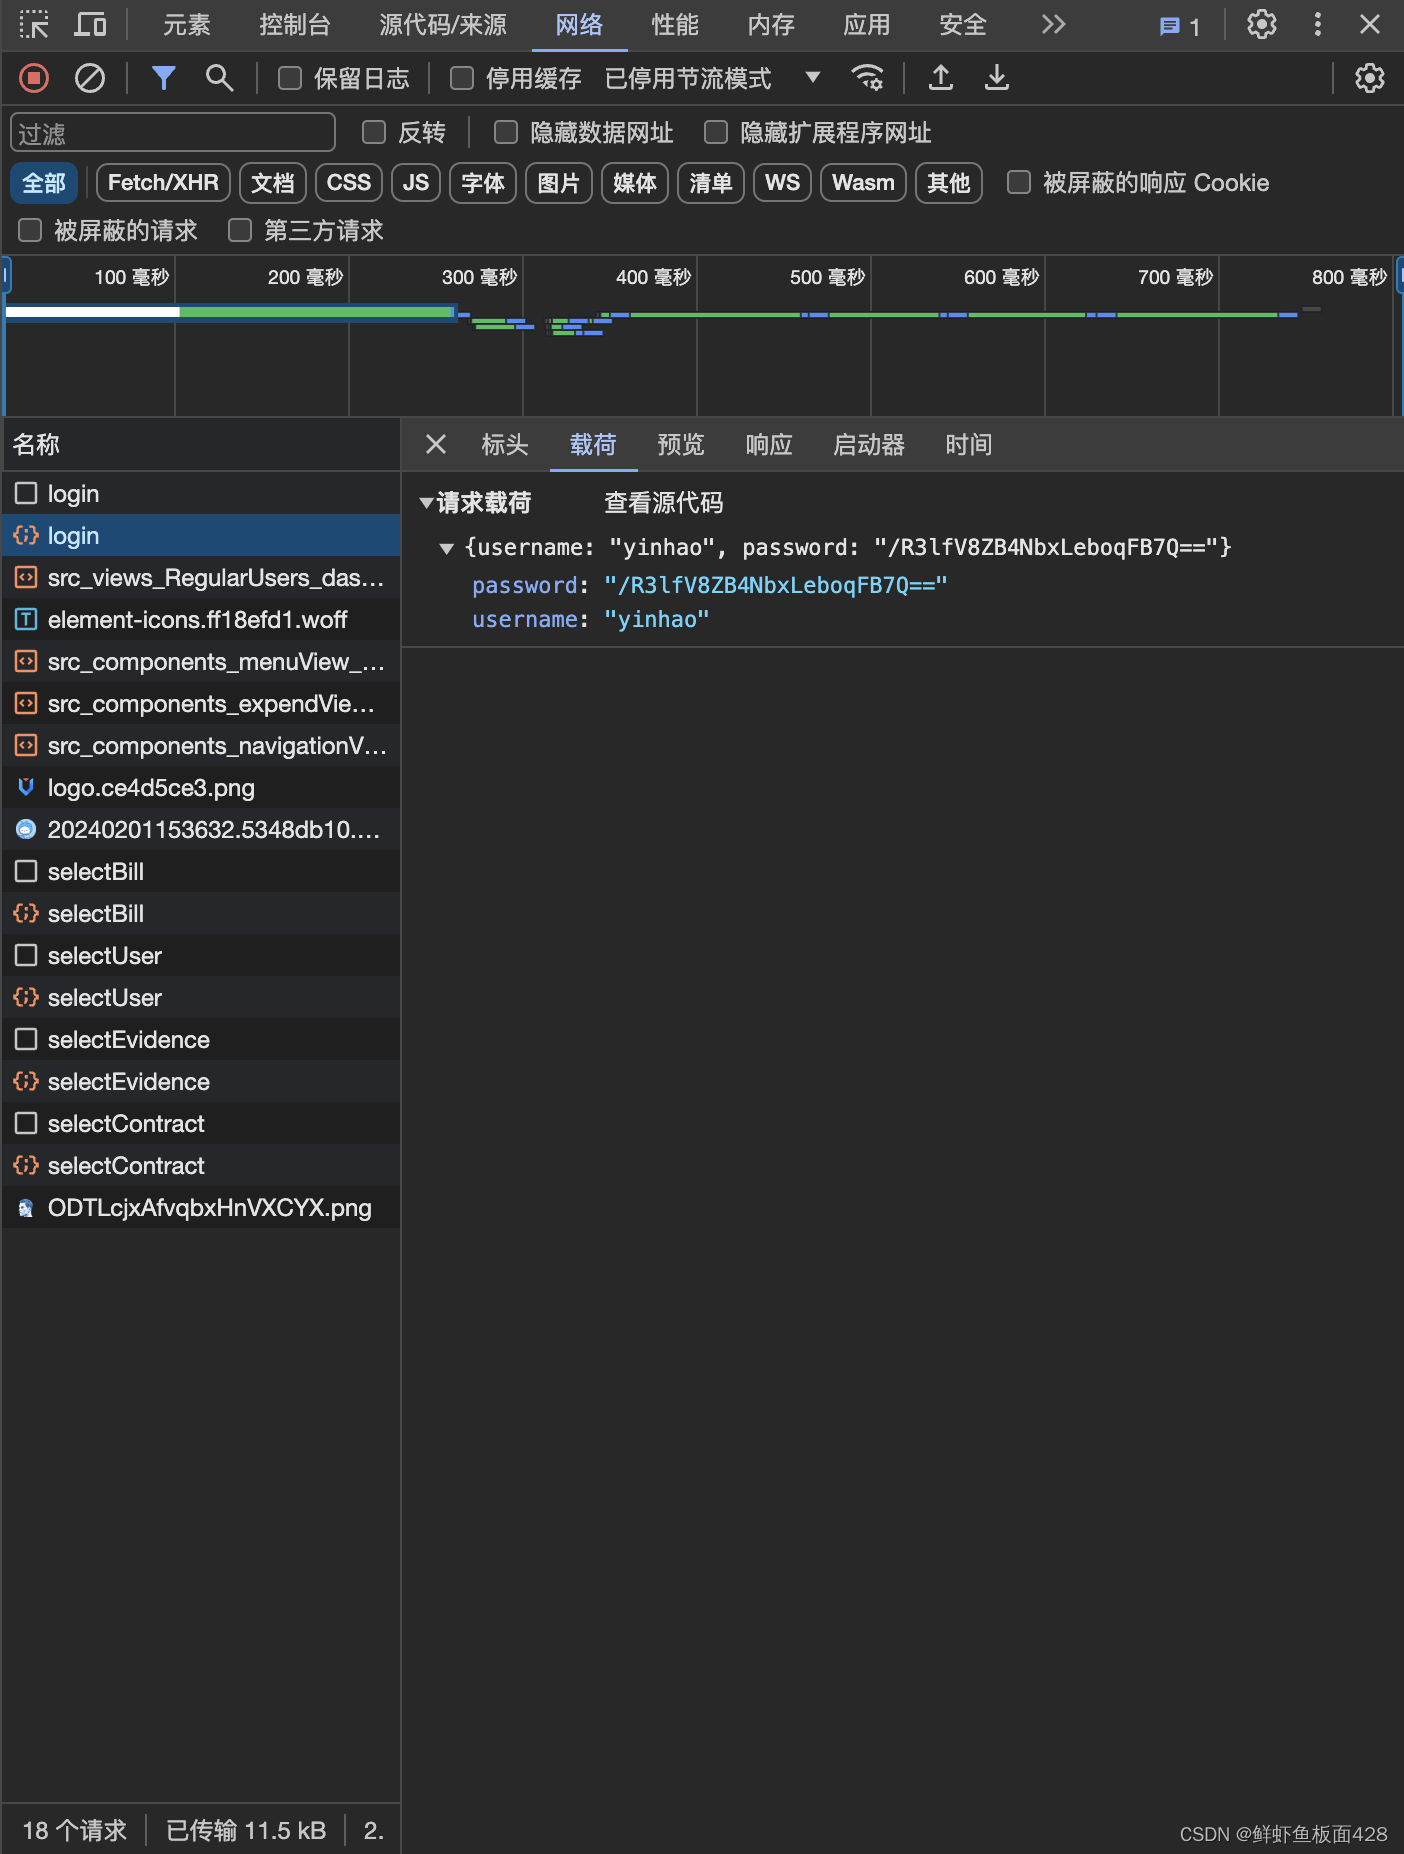Click 查看源代码 link in payload
Screen dimensions: 1404x1854
[663, 502]
